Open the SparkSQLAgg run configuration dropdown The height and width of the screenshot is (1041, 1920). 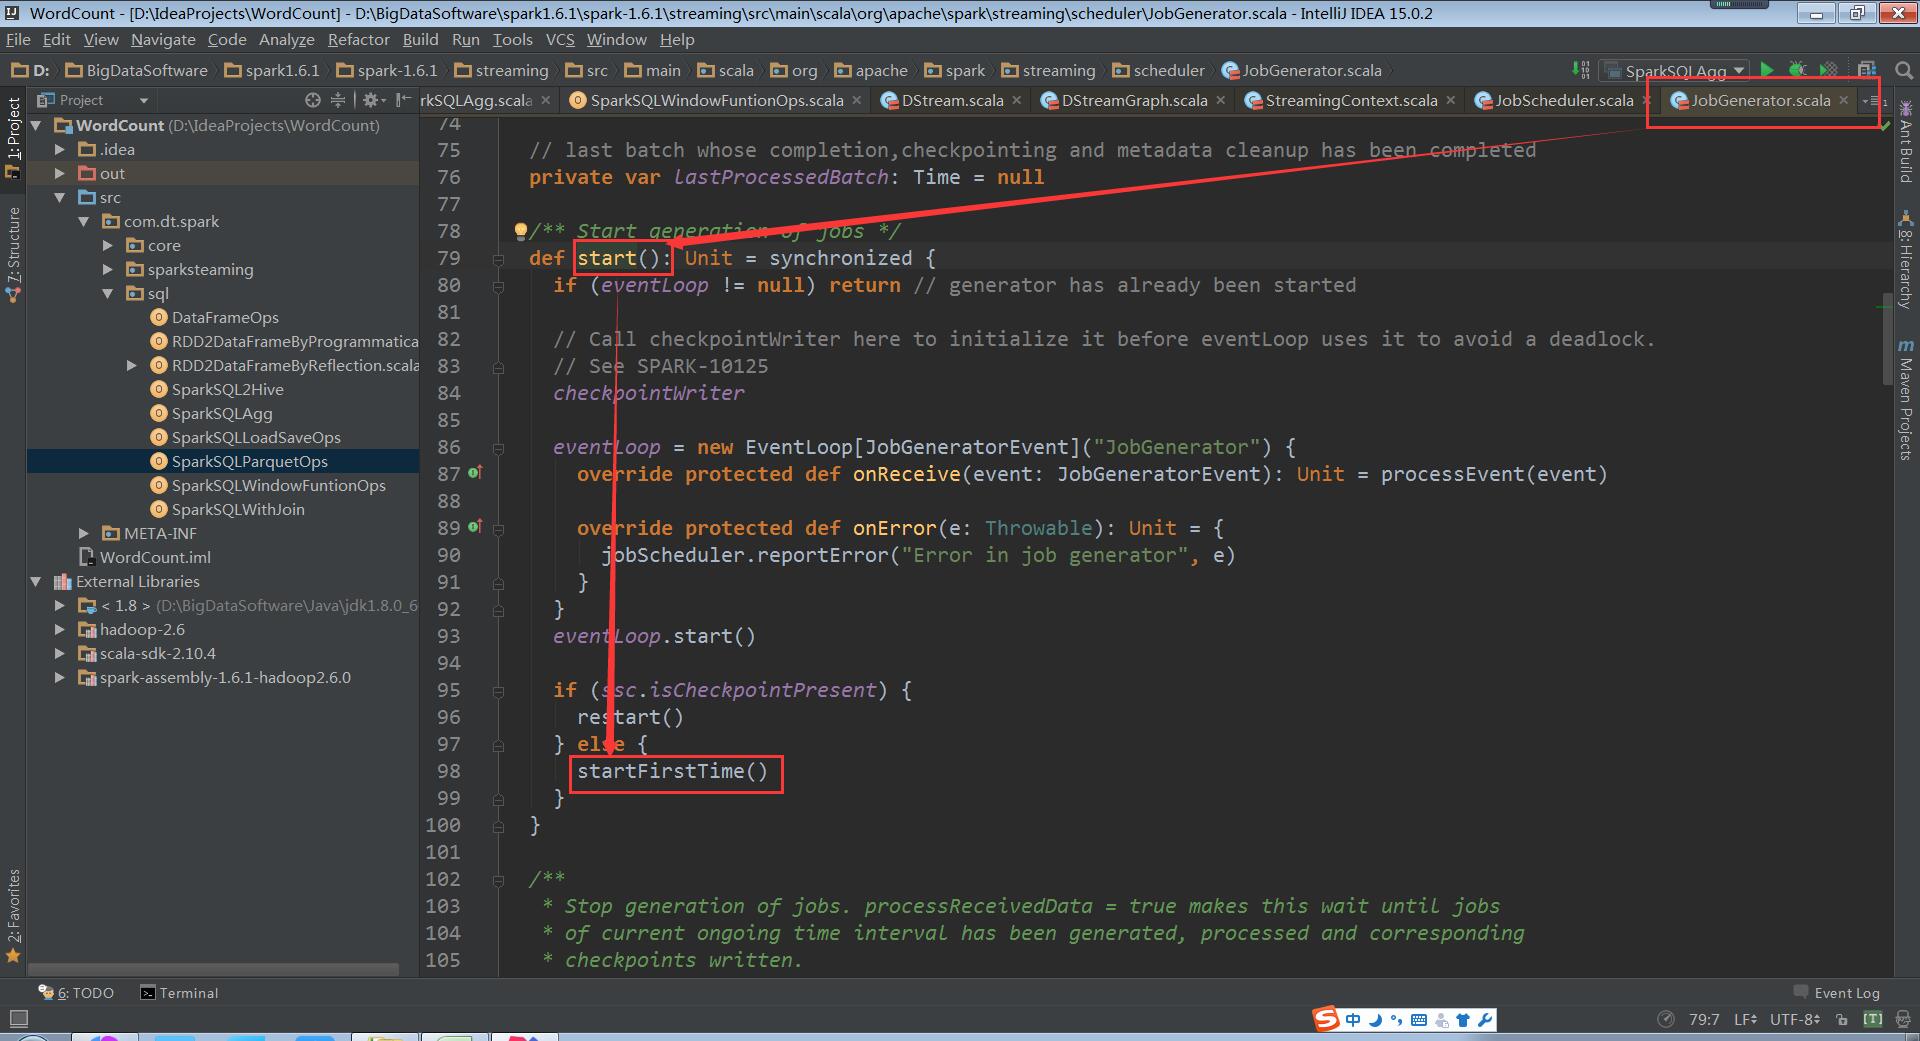[x=1675, y=70]
